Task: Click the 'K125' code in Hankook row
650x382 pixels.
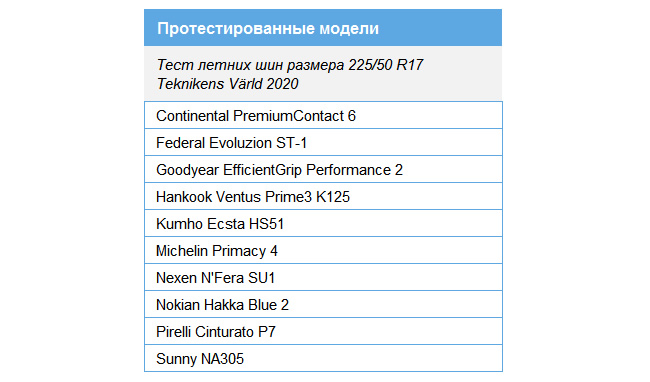Action: 333,197
